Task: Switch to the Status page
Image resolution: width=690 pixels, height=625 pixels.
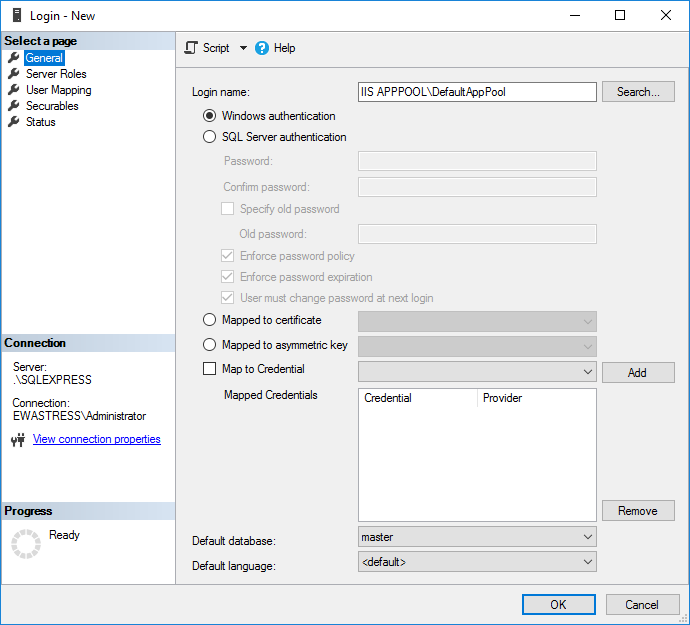Action: (x=41, y=122)
